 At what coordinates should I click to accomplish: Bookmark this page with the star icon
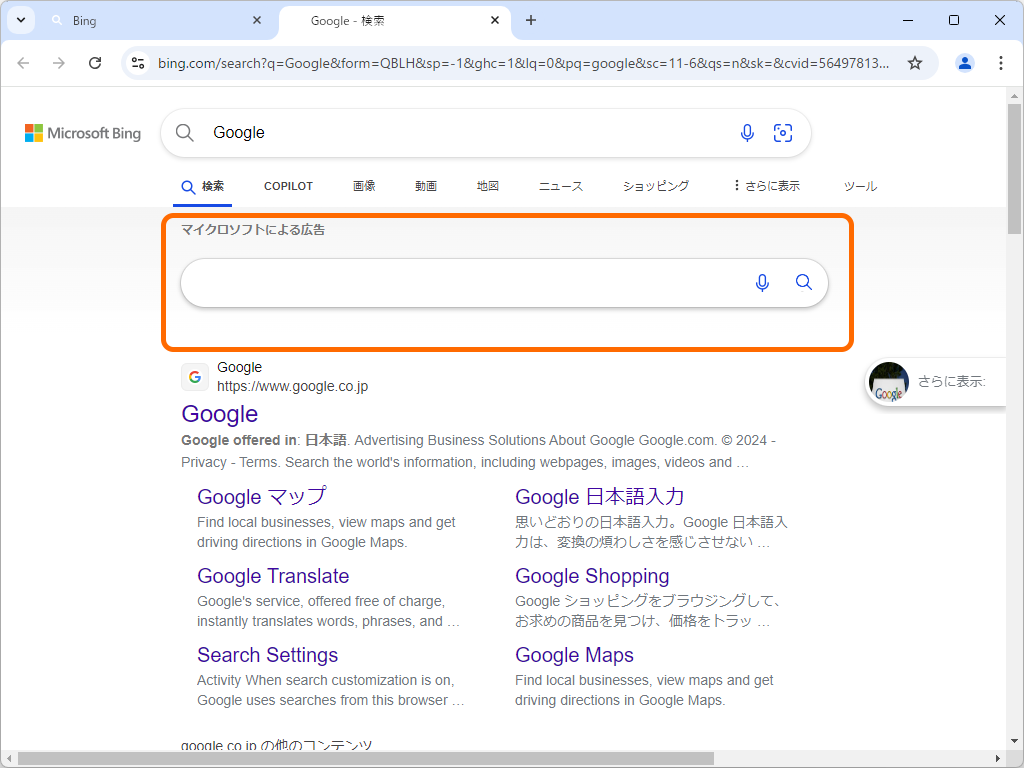(x=914, y=62)
